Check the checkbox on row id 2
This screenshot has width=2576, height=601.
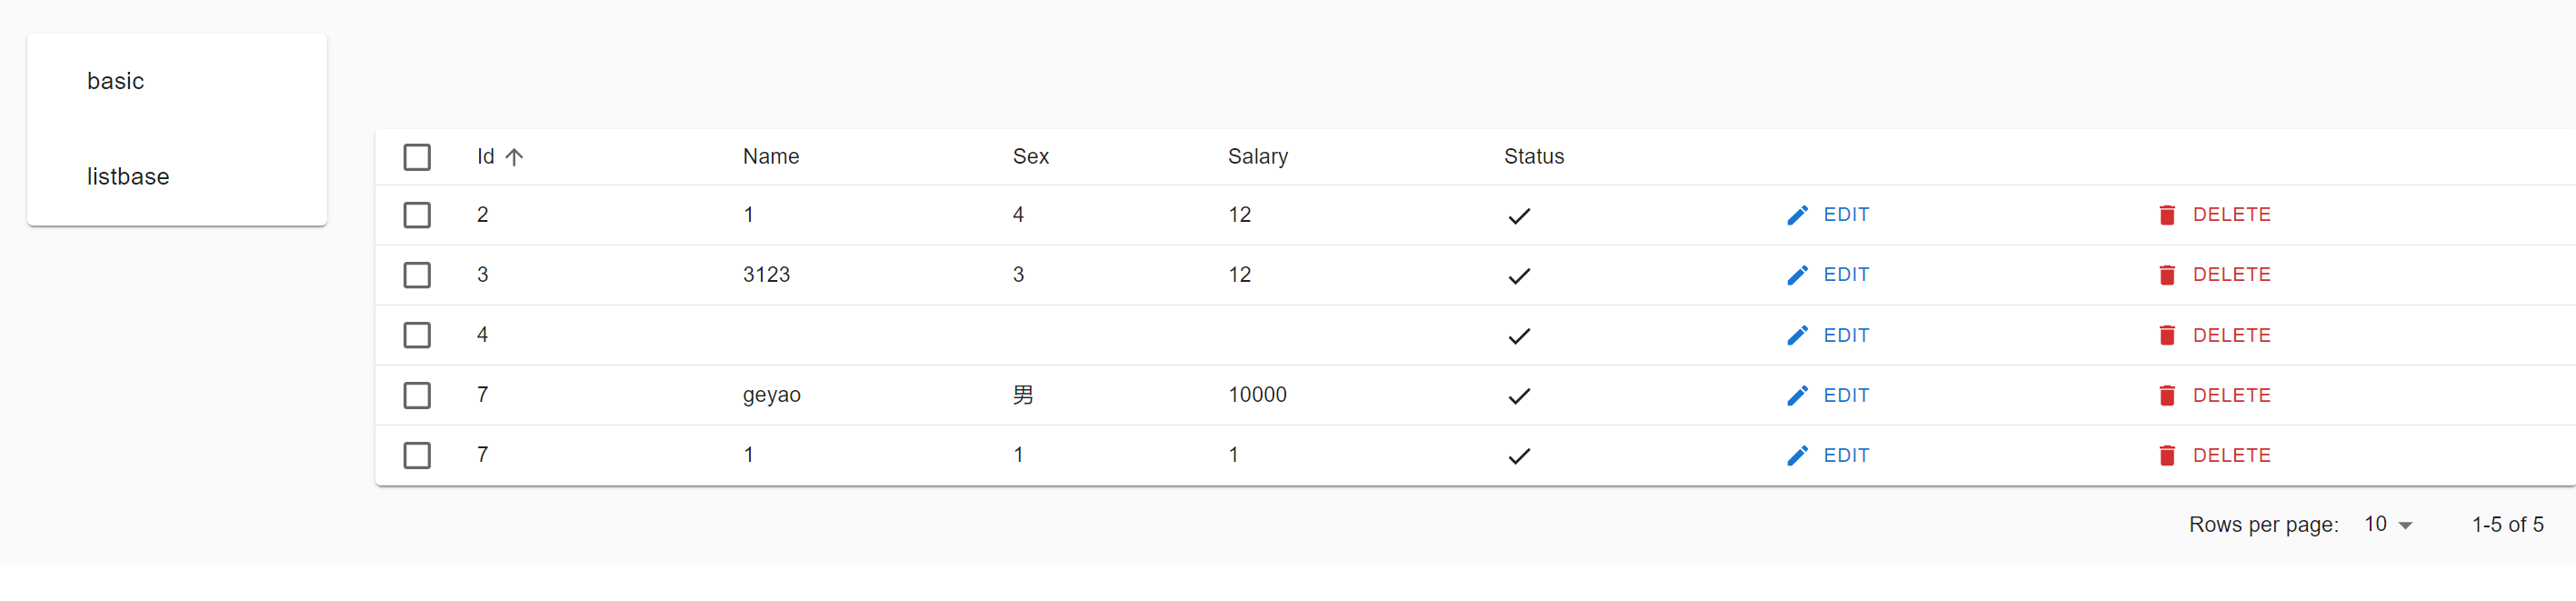417,215
